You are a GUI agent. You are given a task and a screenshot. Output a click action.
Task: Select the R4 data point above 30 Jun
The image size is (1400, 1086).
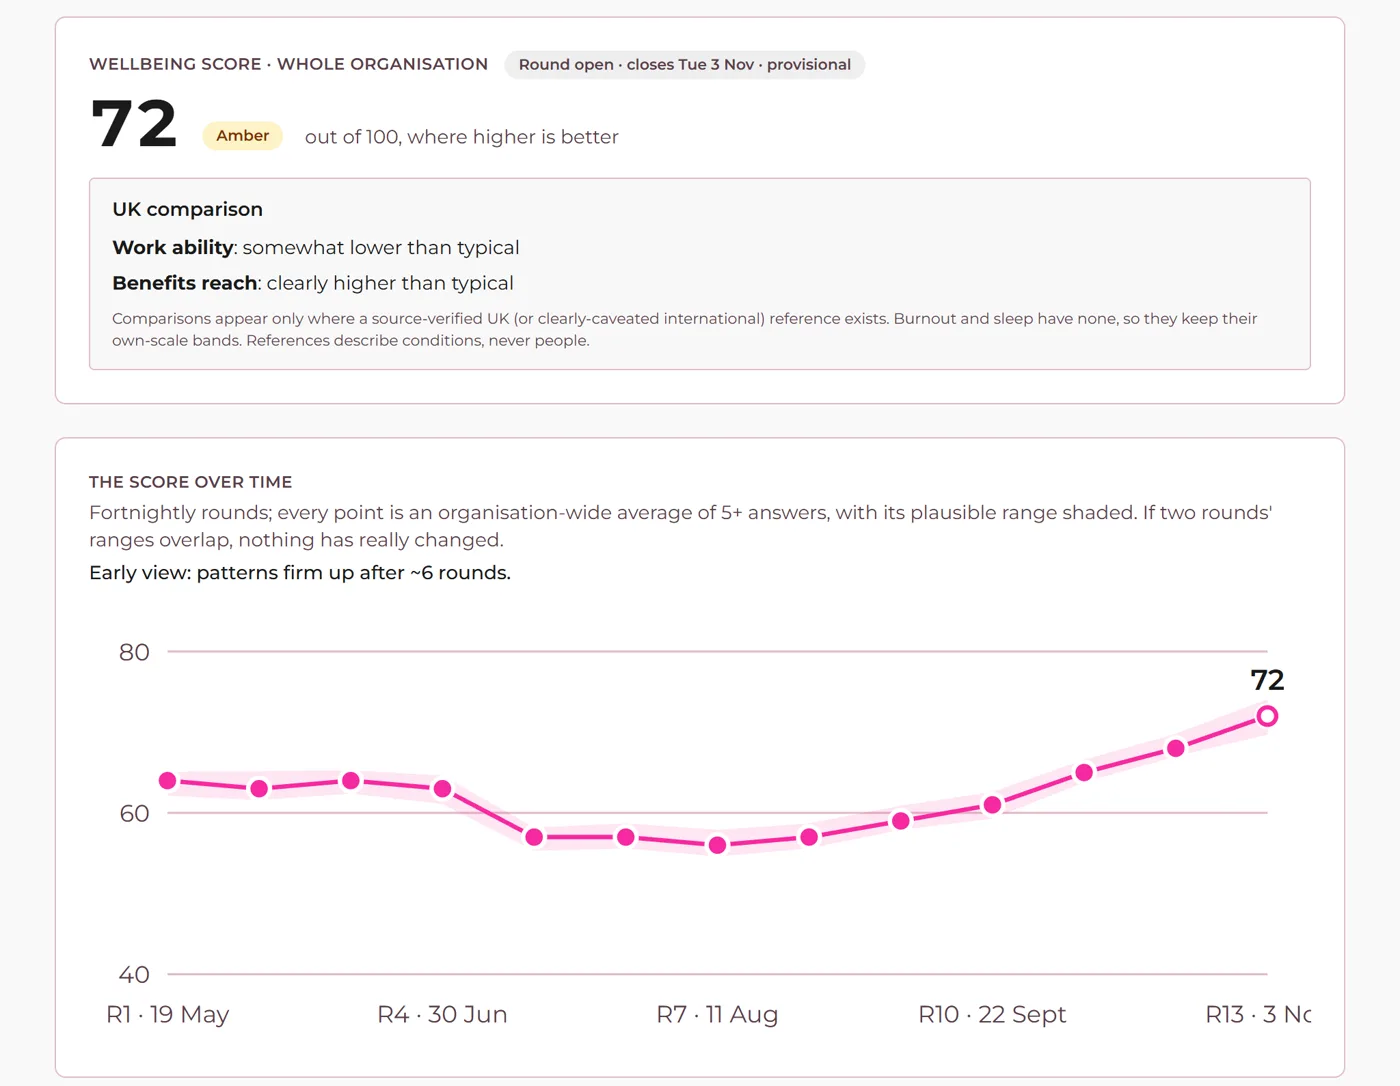443,789
